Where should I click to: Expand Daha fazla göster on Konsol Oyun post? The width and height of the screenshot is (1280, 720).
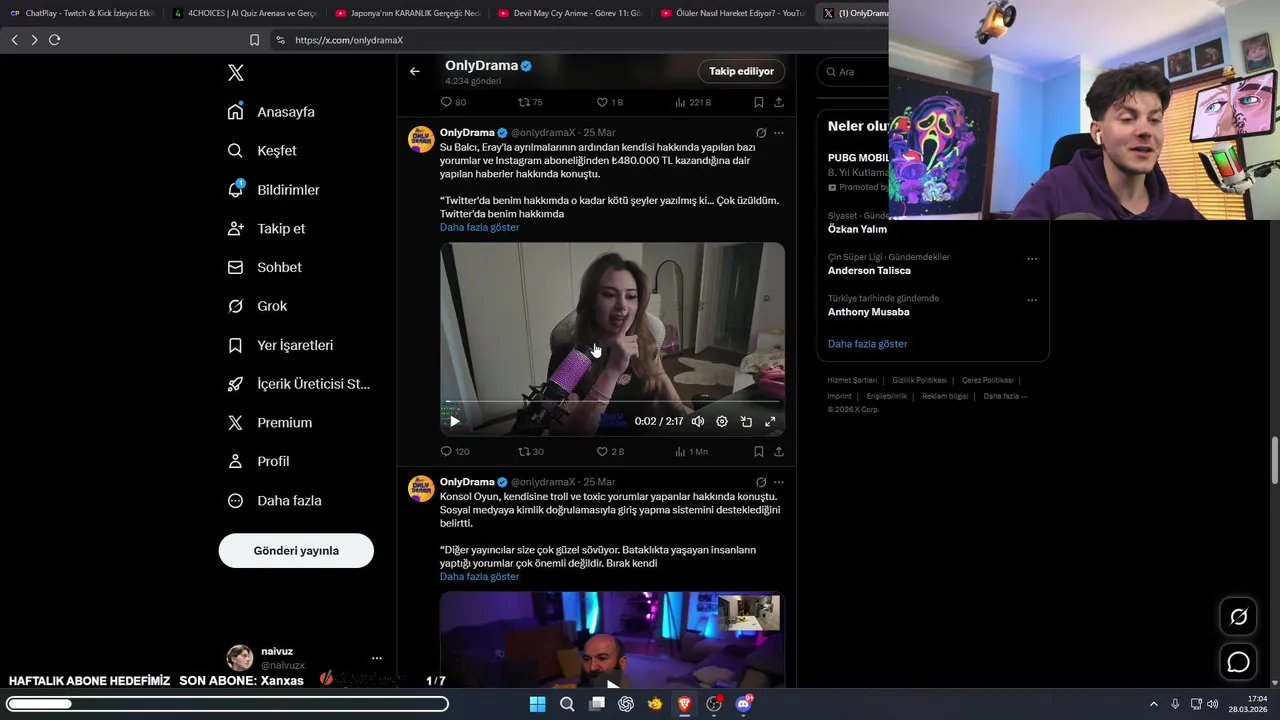tap(479, 577)
